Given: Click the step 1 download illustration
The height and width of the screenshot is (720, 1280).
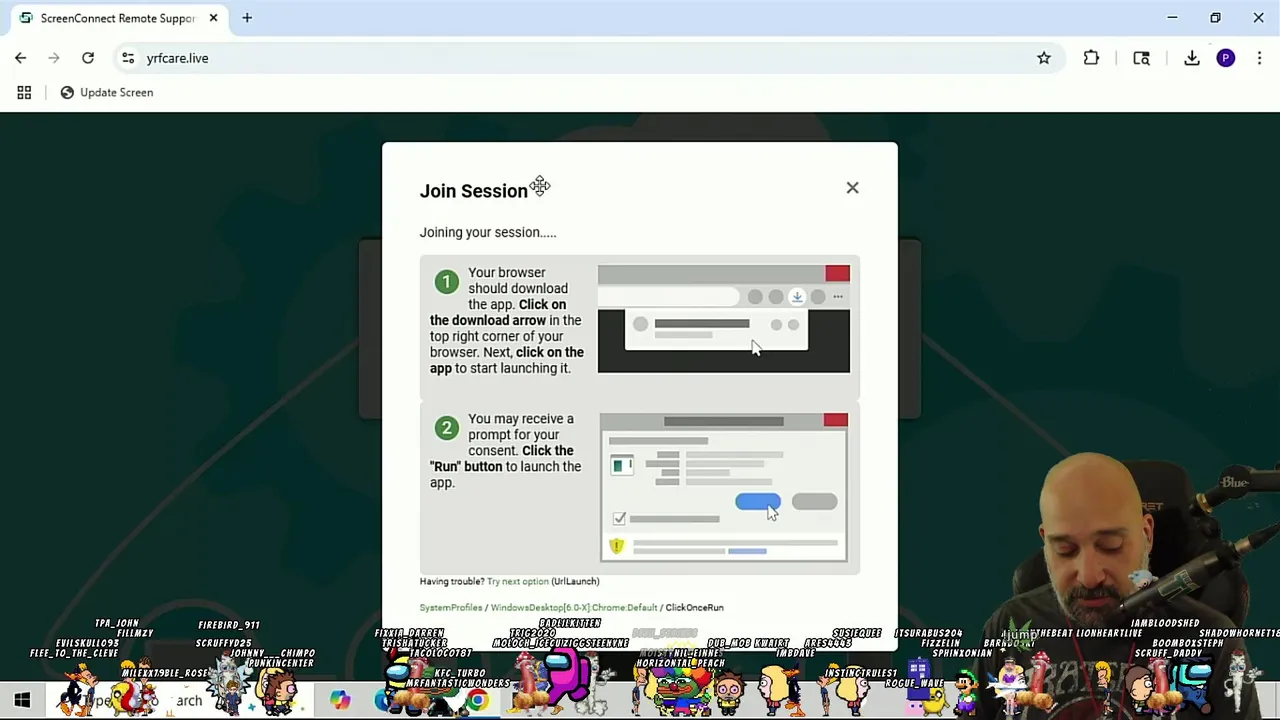Looking at the screenshot, I should (x=724, y=319).
